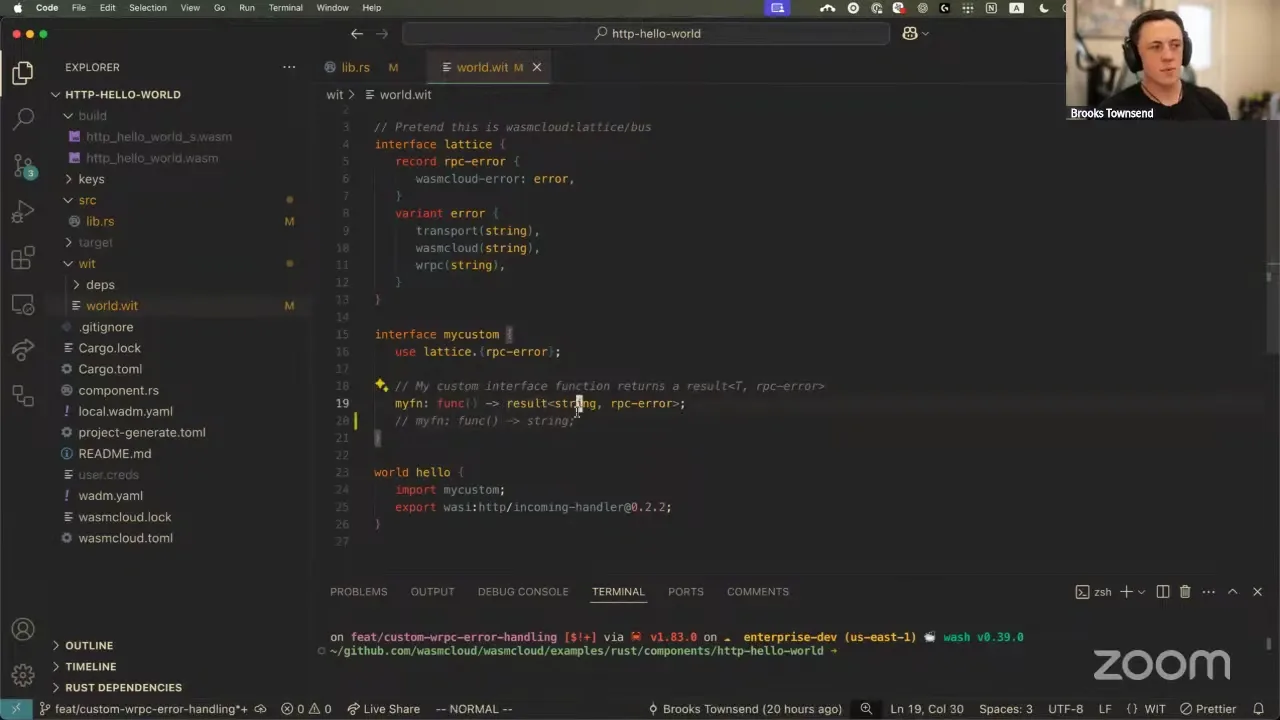Open the File menu

78,8
